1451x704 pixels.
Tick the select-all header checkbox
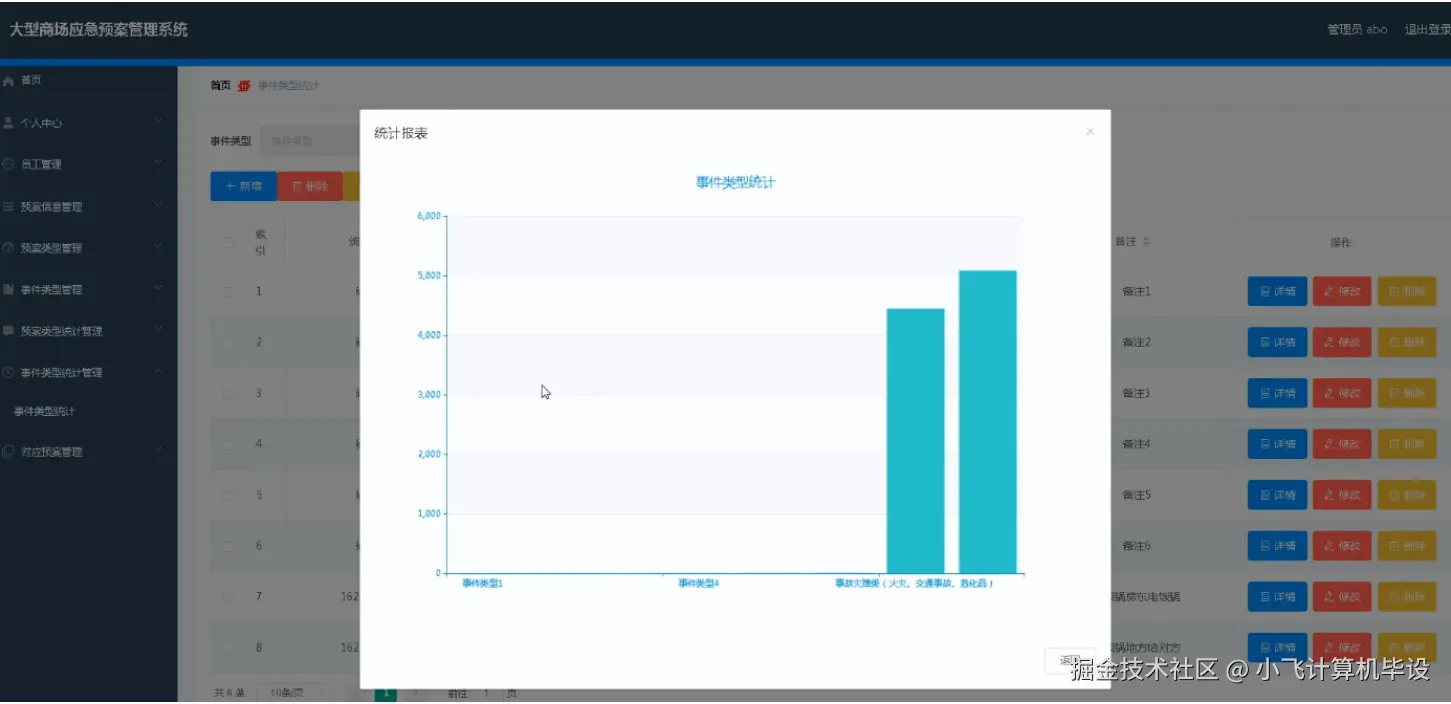228,242
